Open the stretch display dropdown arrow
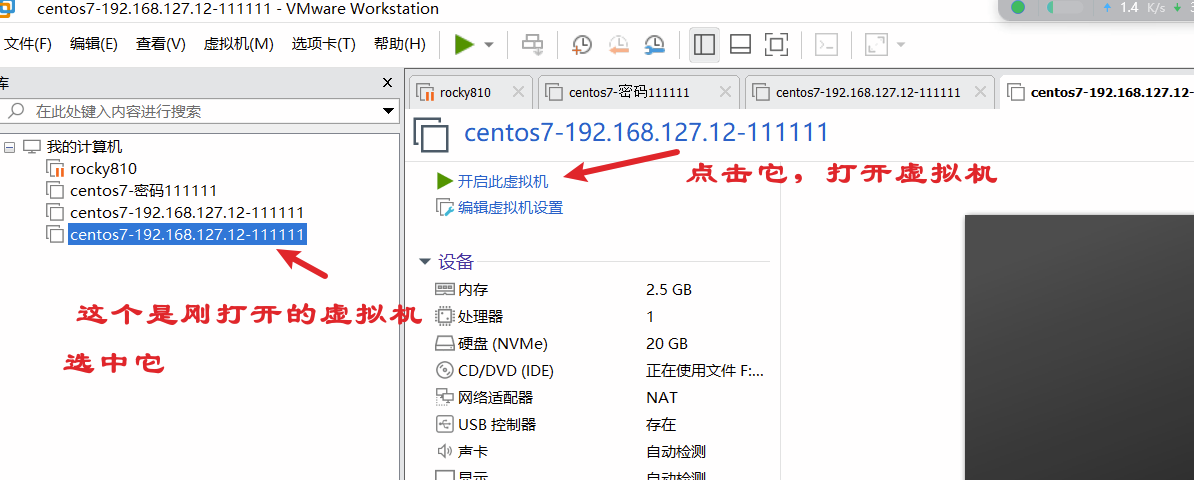Screen dimensions: 1194x480 pyautogui.click(x=901, y=45)
